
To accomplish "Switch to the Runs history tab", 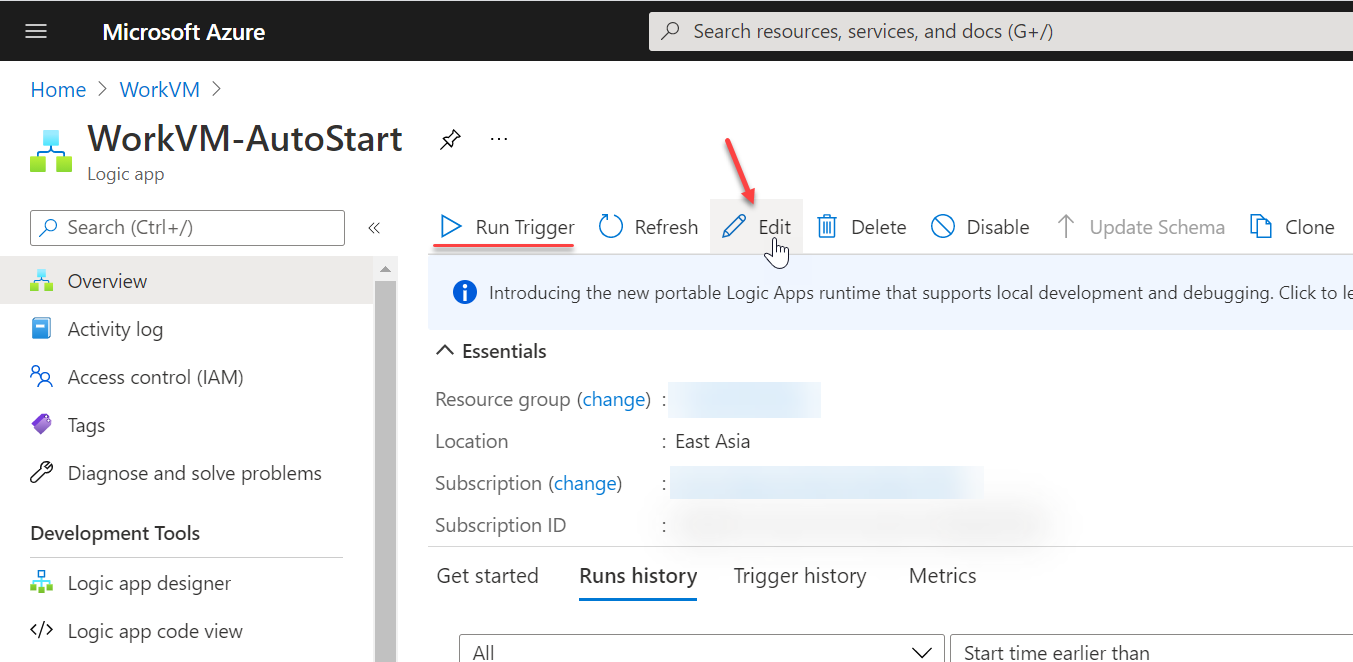I will pos(638,576).
